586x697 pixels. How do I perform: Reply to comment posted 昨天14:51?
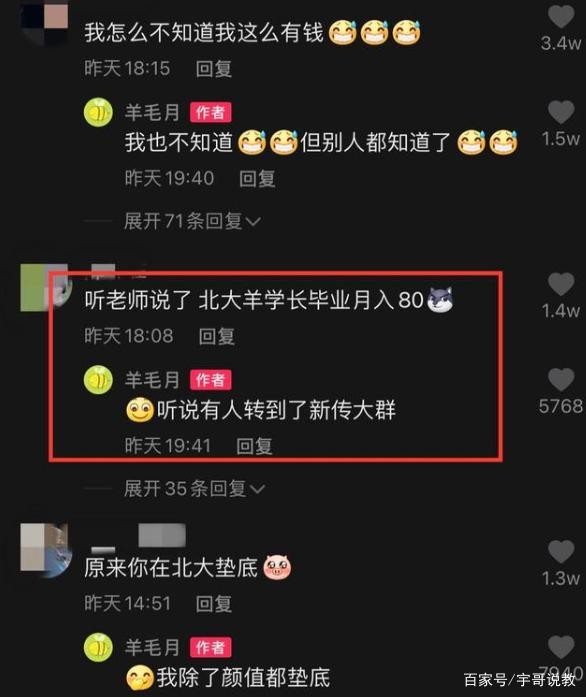point(213,604)
